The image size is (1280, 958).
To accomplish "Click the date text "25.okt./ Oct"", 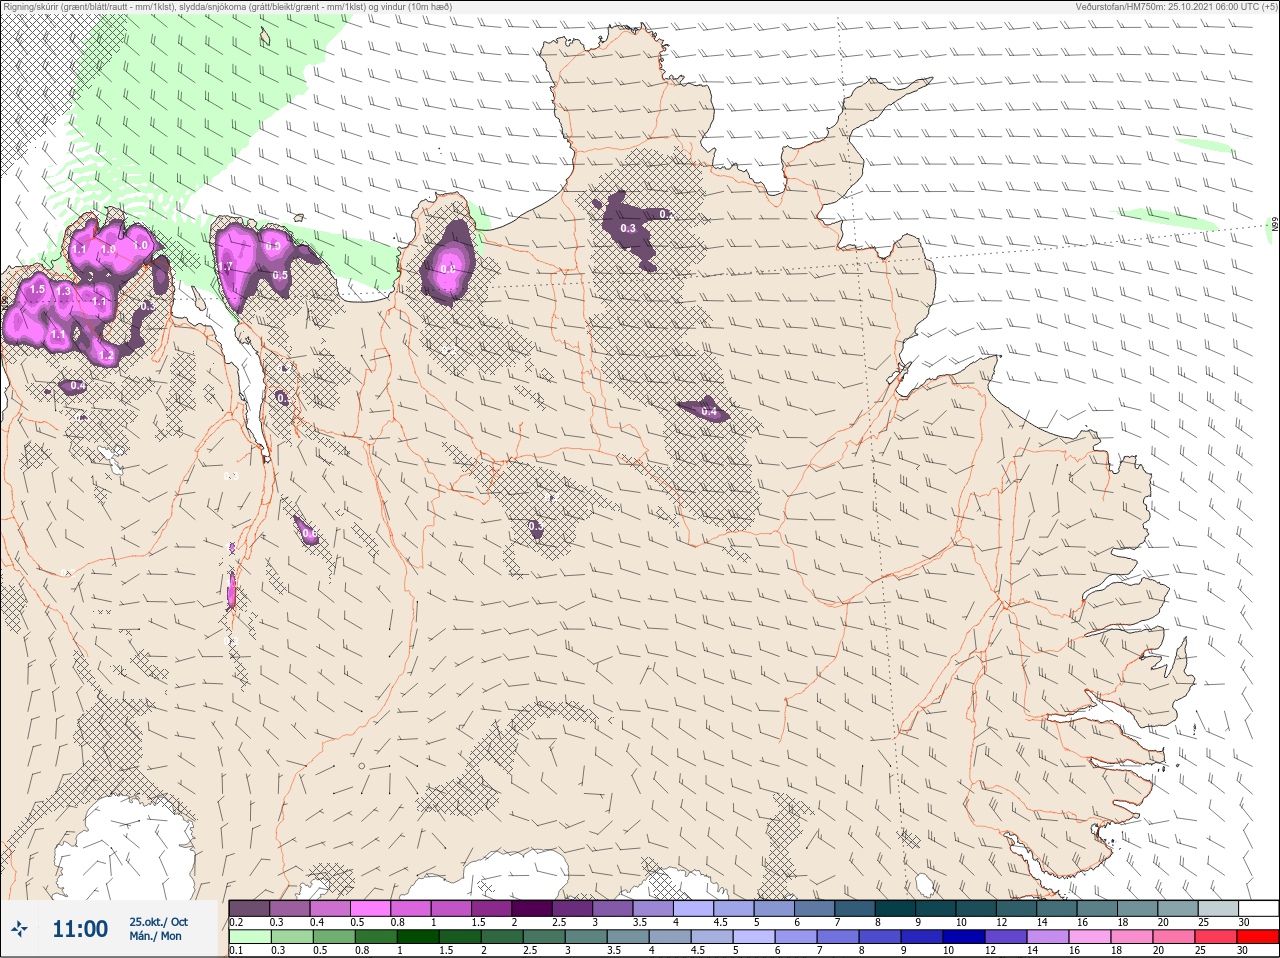I will (x=158, y=922).
